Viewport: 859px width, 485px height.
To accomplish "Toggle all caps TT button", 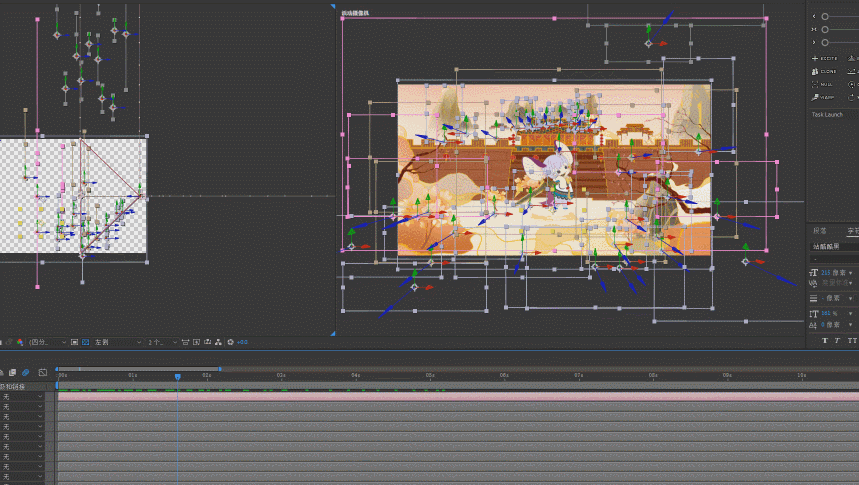I will tap(852, 340).
